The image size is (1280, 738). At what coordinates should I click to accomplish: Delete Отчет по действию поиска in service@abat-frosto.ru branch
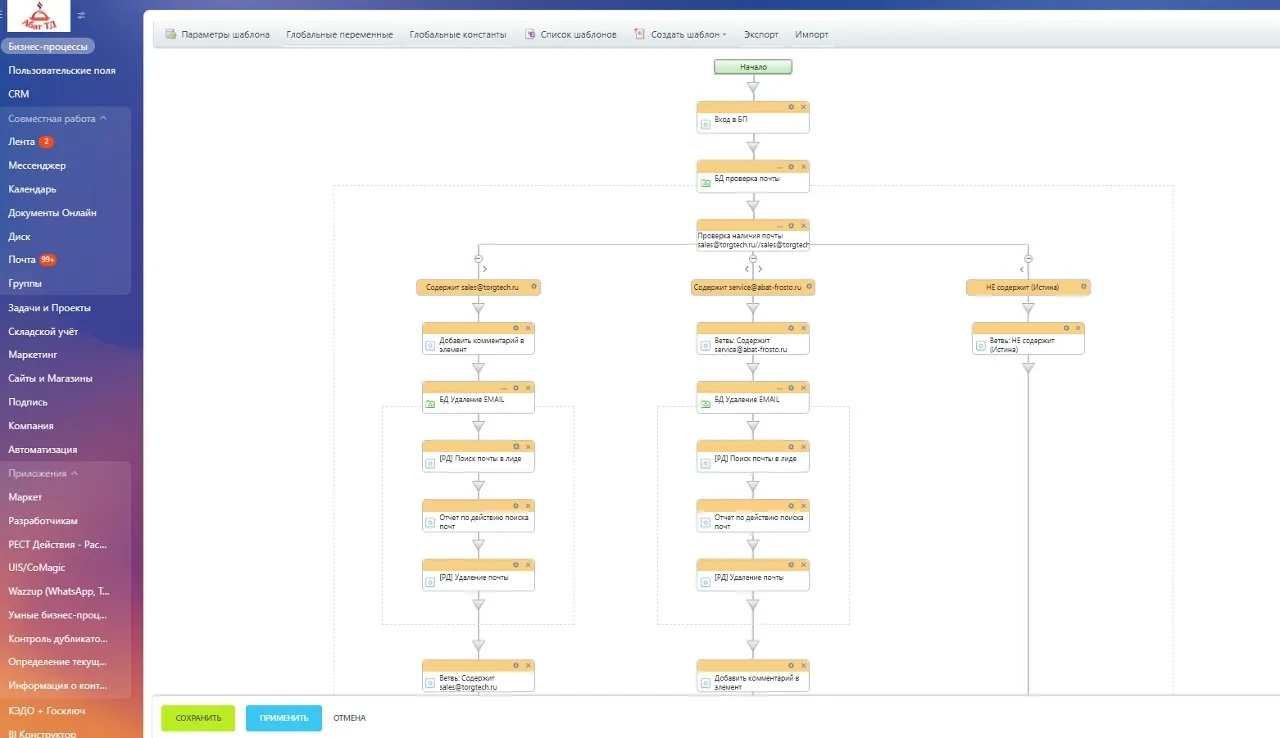point(803,505)
